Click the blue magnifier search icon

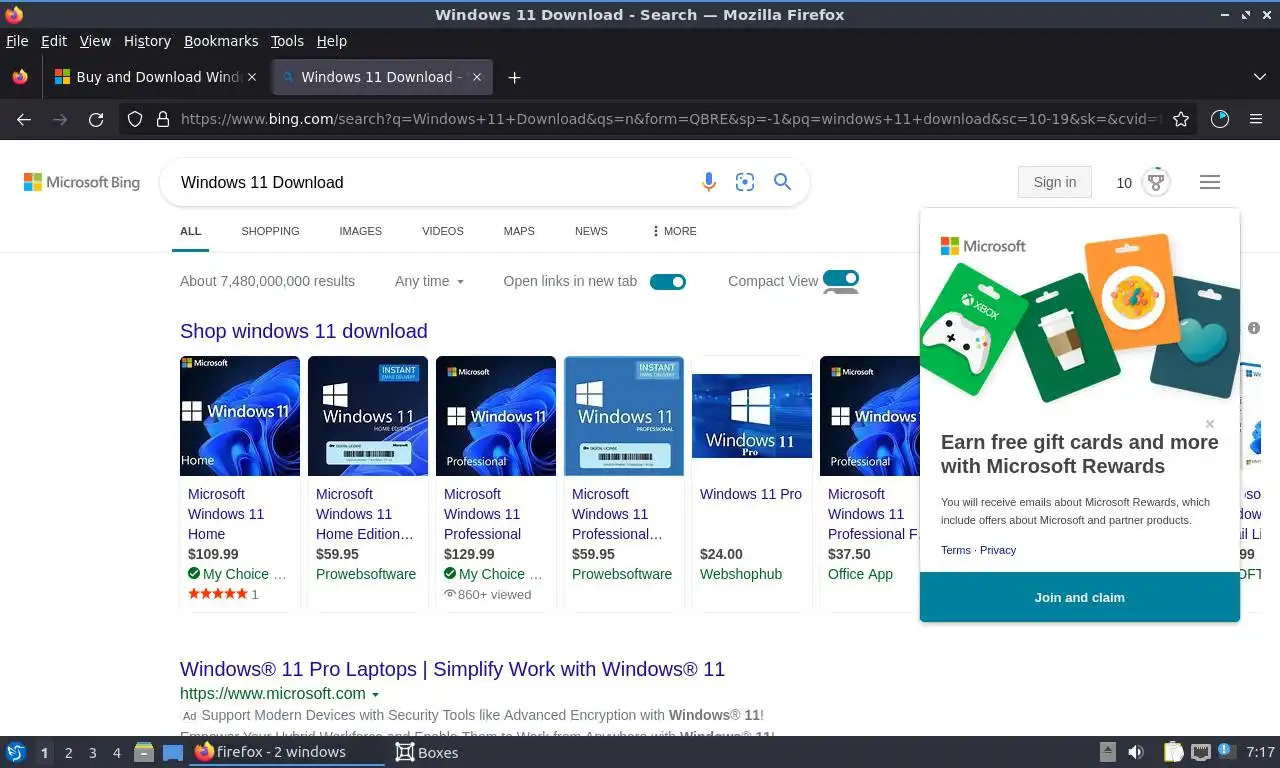tap(783, 182)
